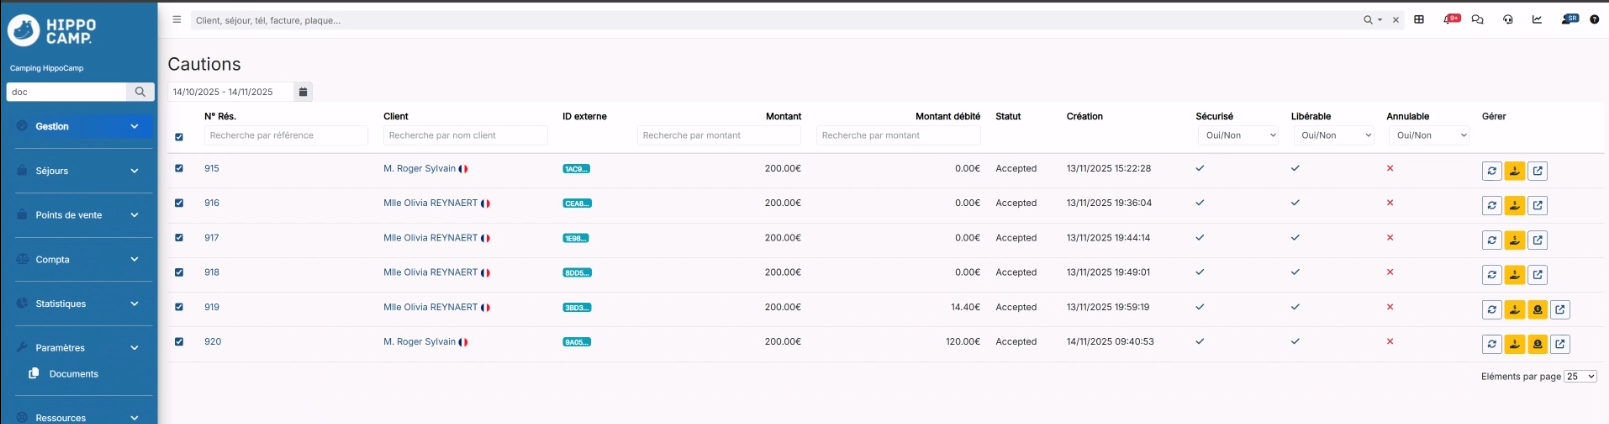Open the Sécurisé Oui/Non filter dropdown
The width and height of the screenshot is (1609, 424).
(x=1238, y=135)
